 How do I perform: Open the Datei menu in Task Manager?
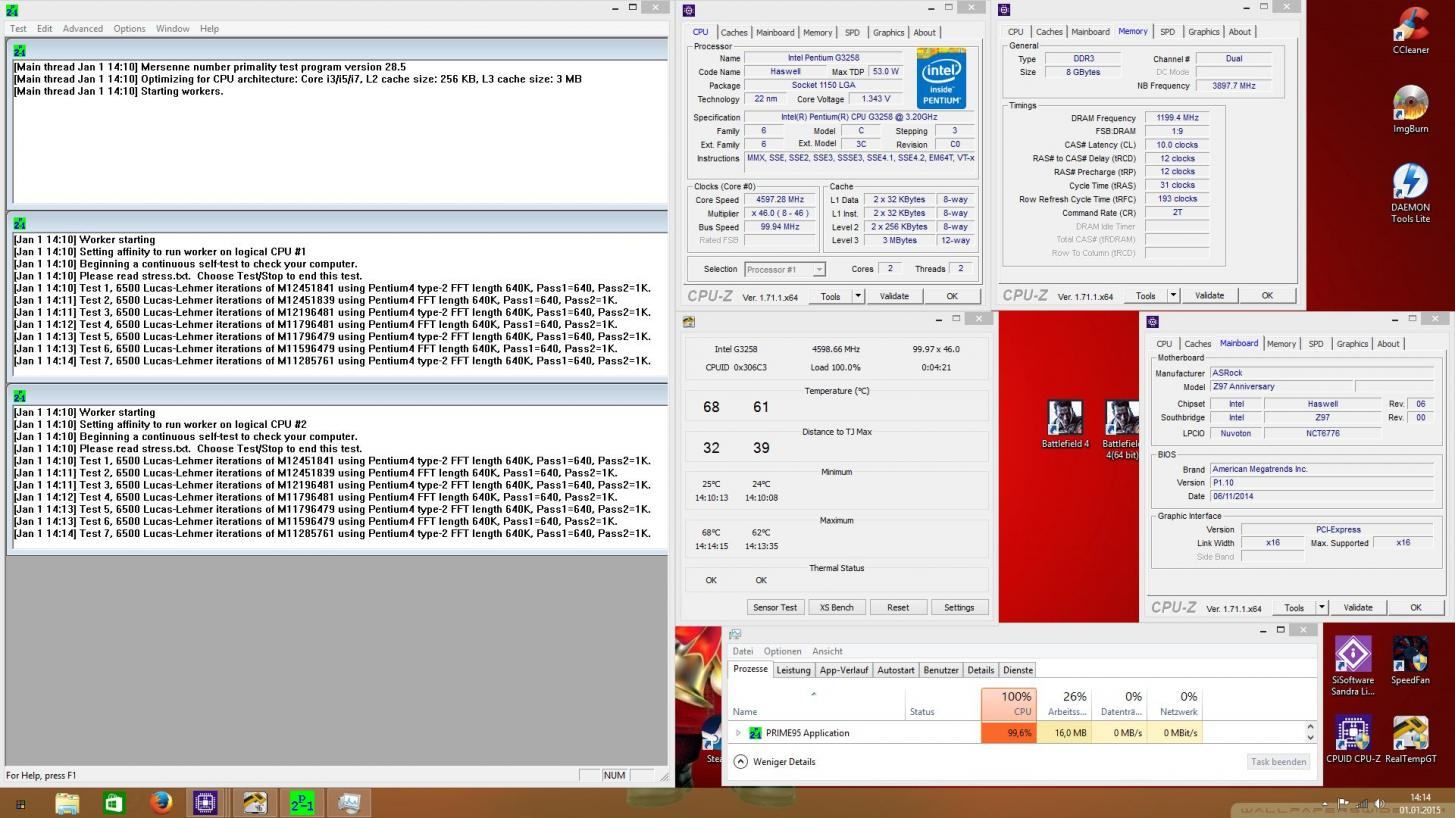(x=743, y=651)
